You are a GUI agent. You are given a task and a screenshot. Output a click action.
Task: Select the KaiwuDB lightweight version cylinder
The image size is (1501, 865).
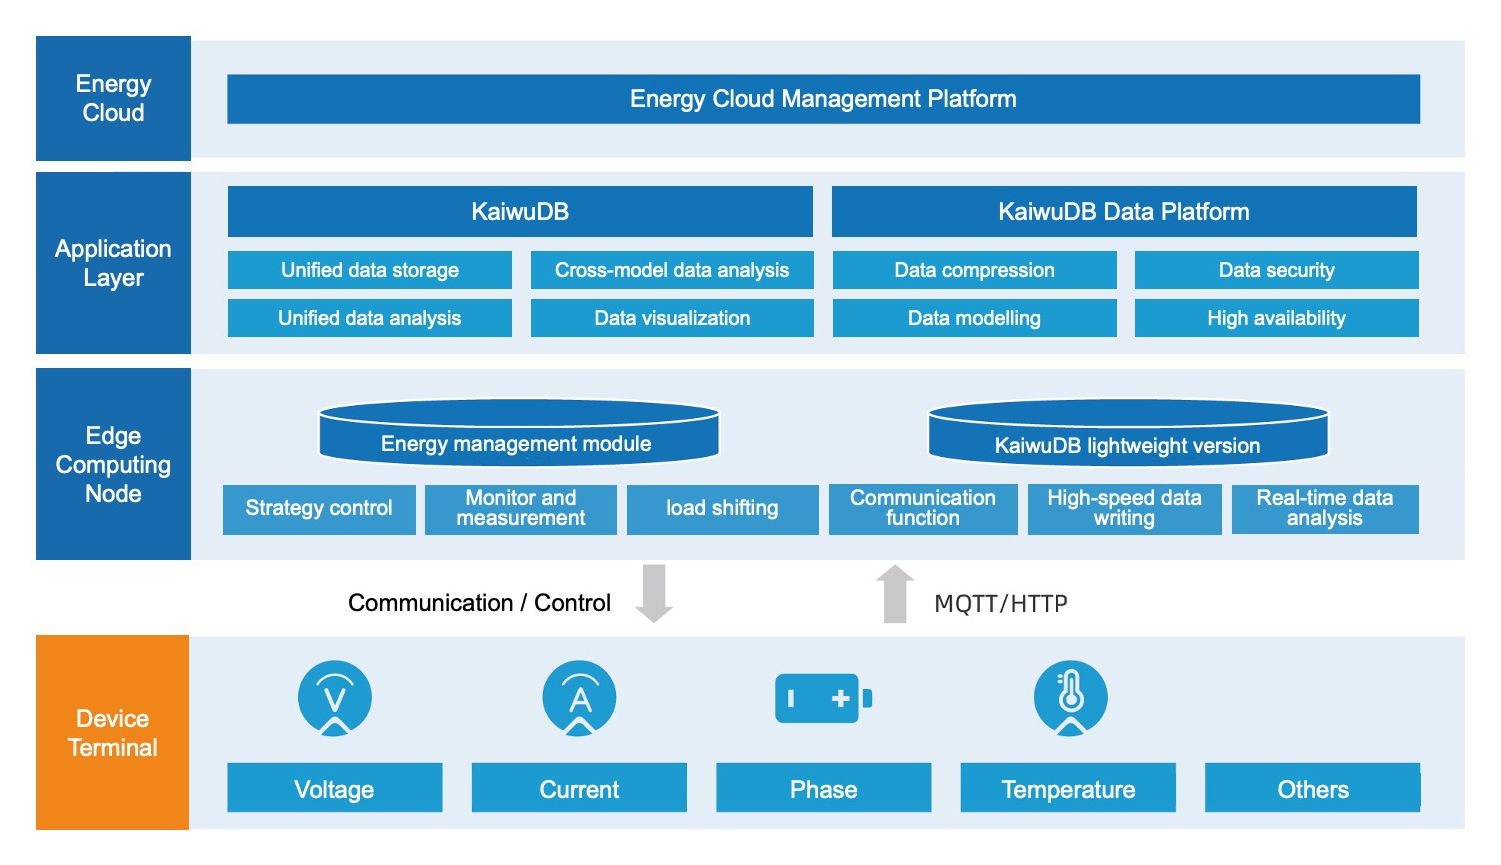click(x=1128, y=432)
